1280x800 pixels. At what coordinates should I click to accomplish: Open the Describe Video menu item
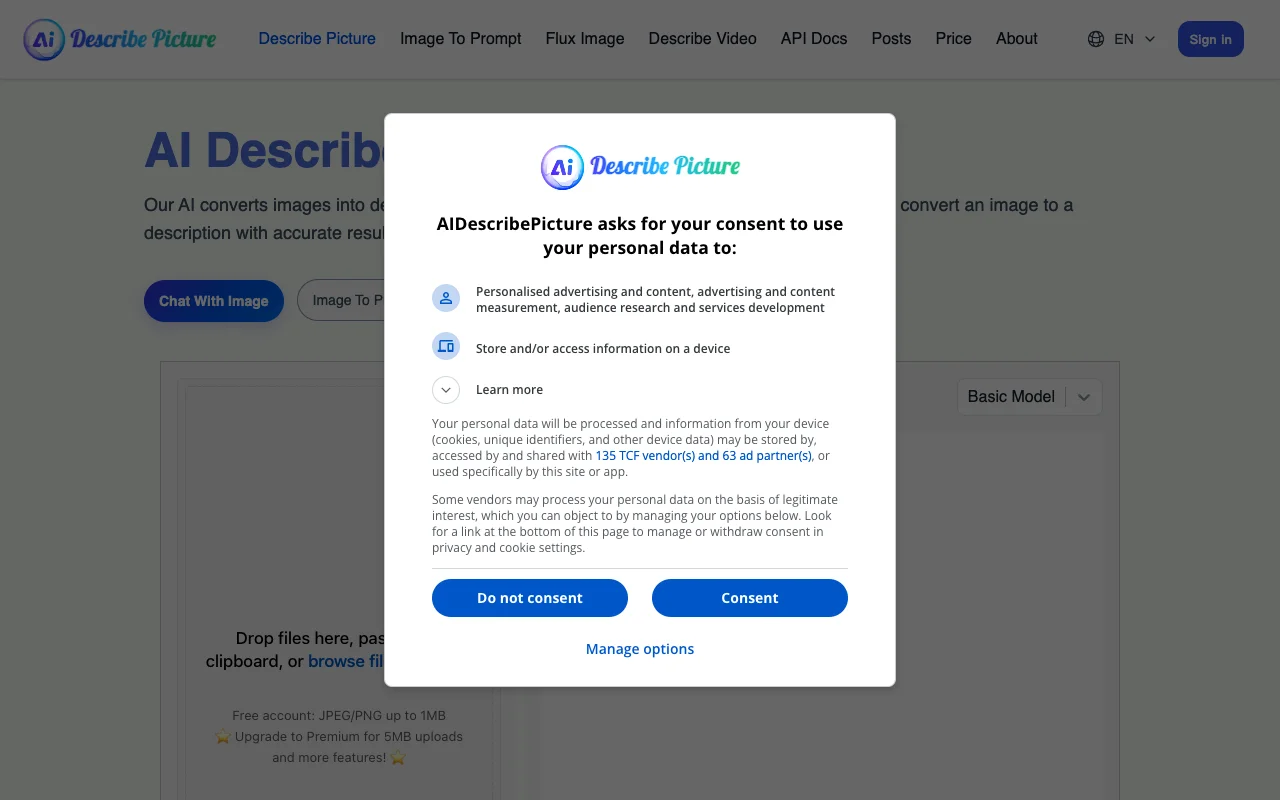(x=702, y=39)
